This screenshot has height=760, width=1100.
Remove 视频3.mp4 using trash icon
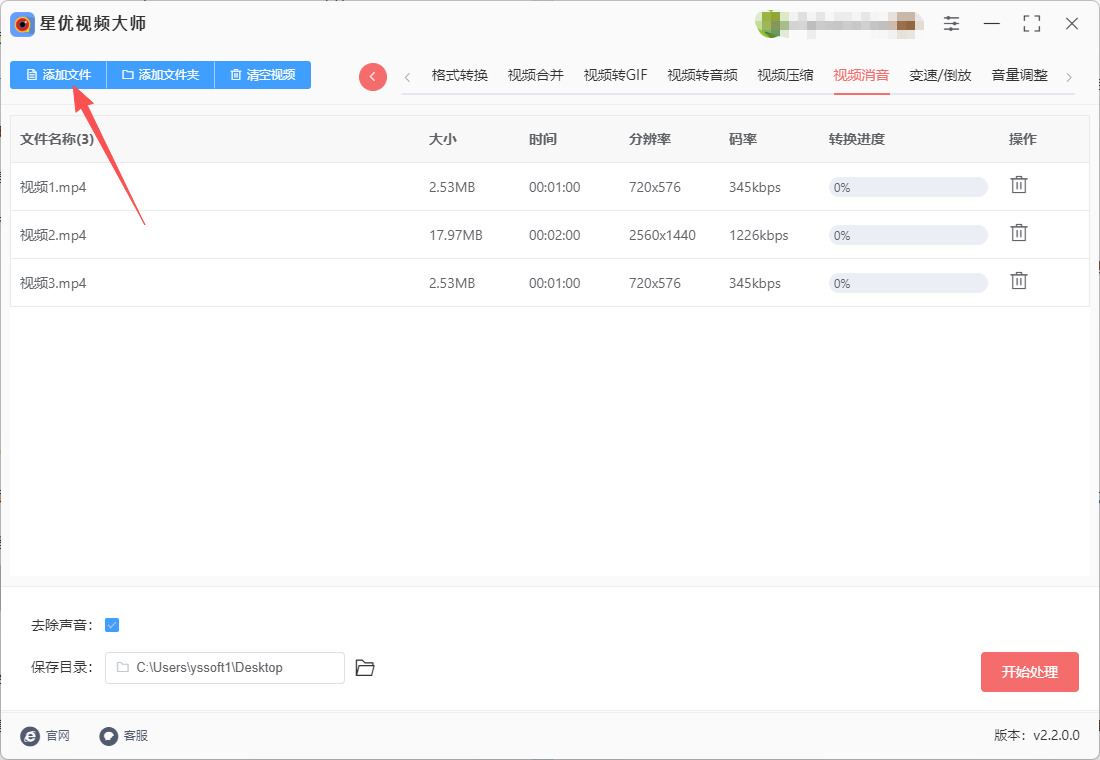tap(1018, 281)
